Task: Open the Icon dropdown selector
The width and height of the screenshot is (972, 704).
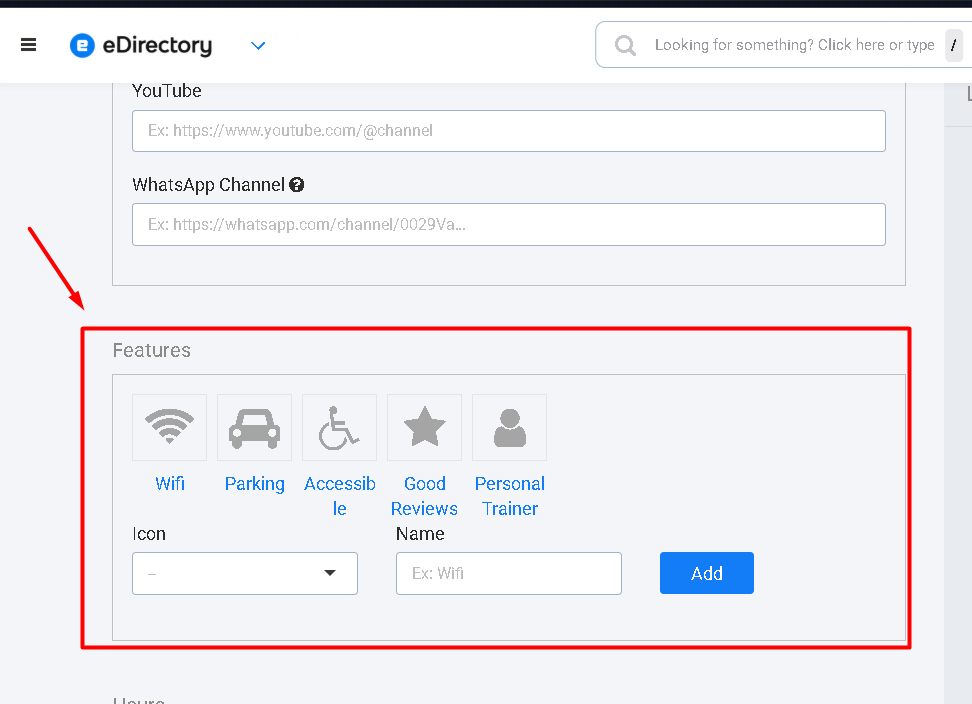Action: pos(245,573)
